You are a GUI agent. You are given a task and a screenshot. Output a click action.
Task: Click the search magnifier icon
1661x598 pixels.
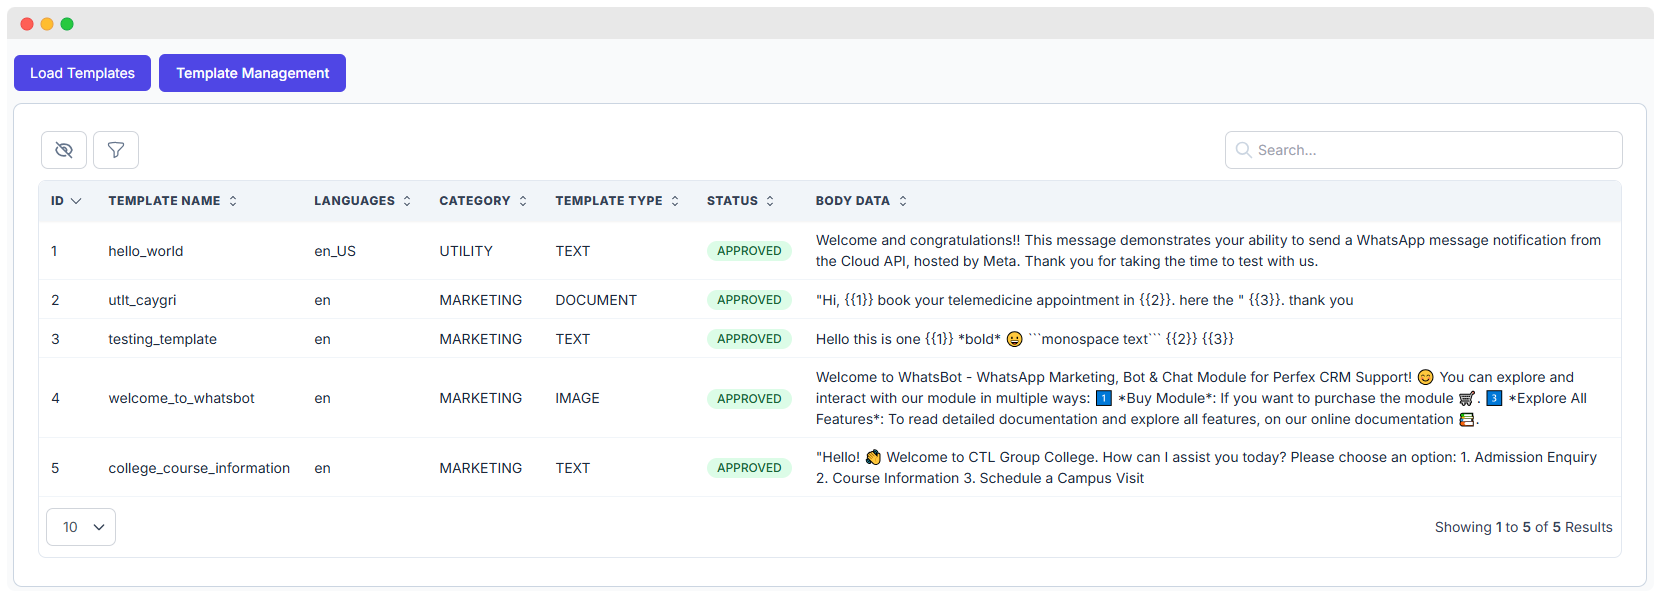pyautogui.click(x=1243, y=150)
